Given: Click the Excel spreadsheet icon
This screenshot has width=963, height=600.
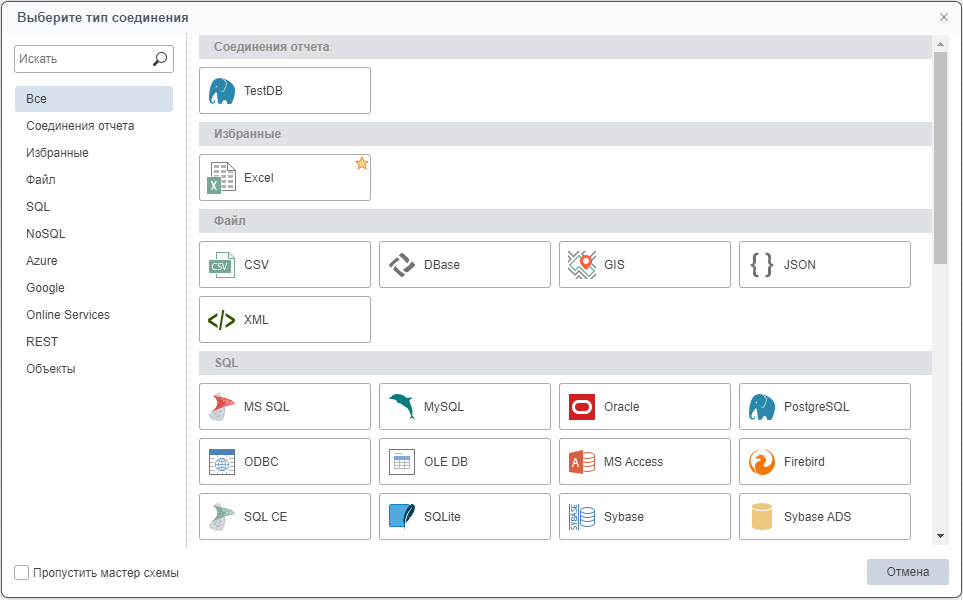Looking at the screenshot, I should tap(222, 178).
